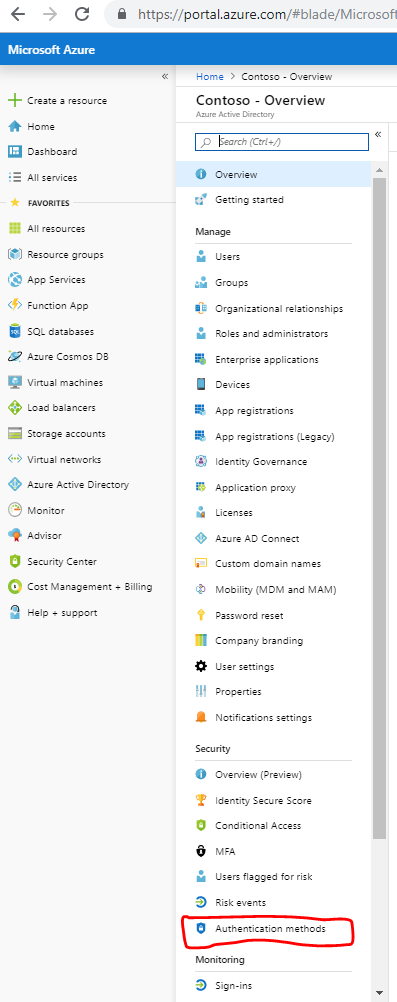
Task: Reload the page with the refresh icon
Action: (82, 13)
